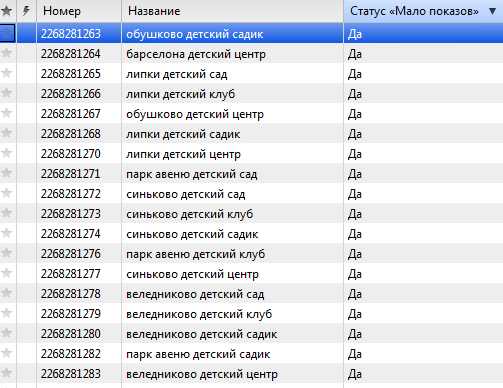Select the name липки детский садик
The height and width of the screenshot is (388, 503).
(x=183, y=134)
